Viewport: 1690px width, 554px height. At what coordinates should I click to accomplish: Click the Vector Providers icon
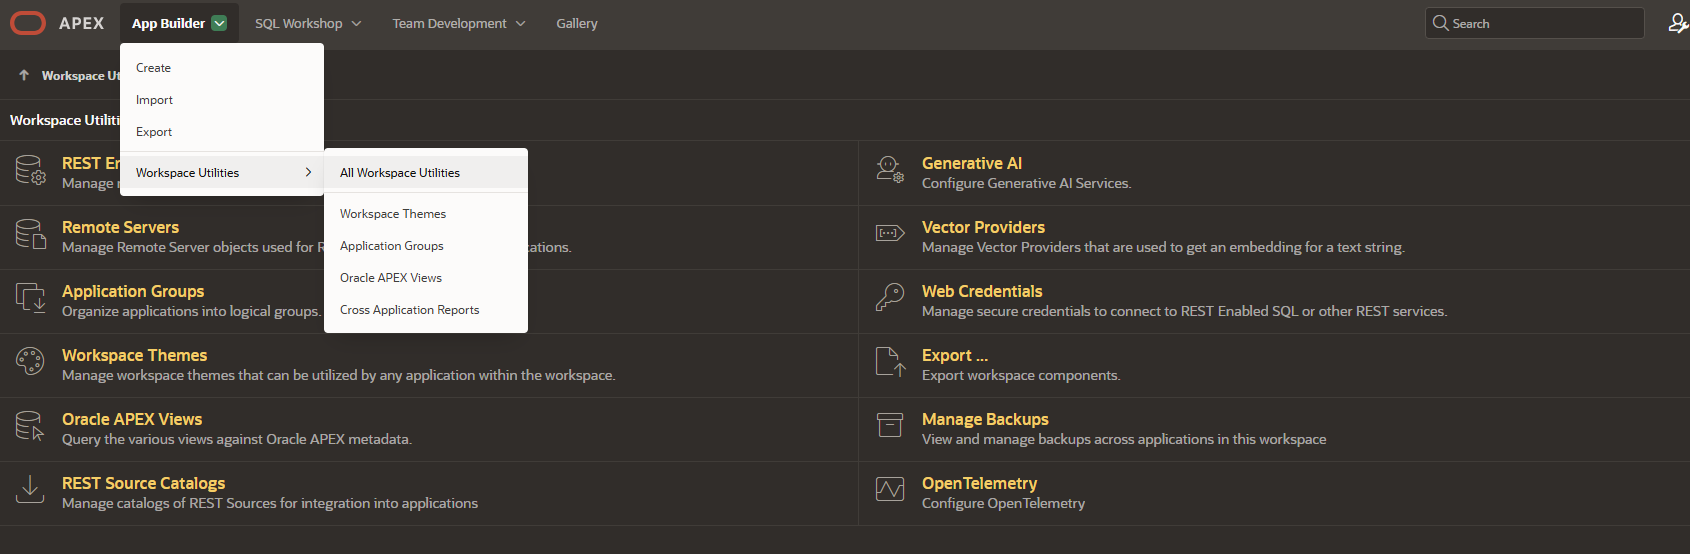[890, 233]
